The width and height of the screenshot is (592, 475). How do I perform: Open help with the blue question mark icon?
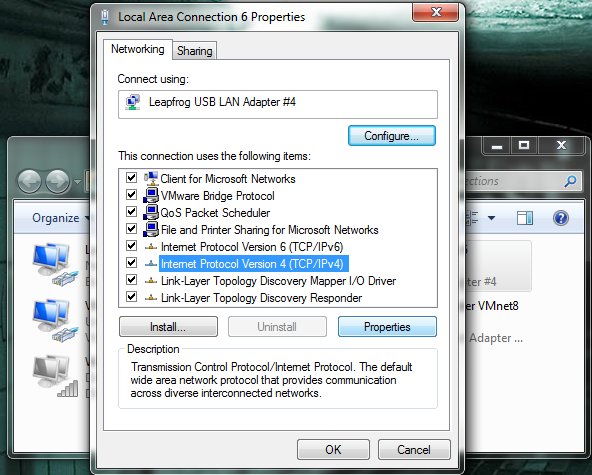pos(561,218)
